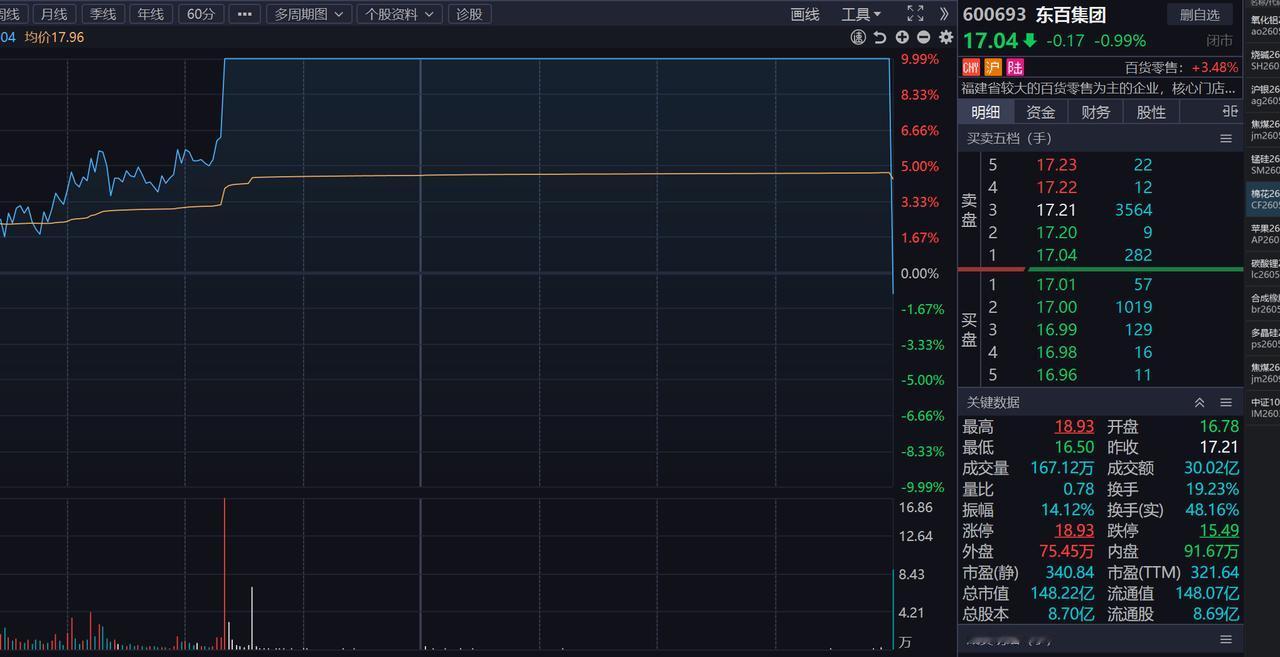Select the 股性 tab
The width and height of the screenshot is (1280, 657).
point(1151,112)
